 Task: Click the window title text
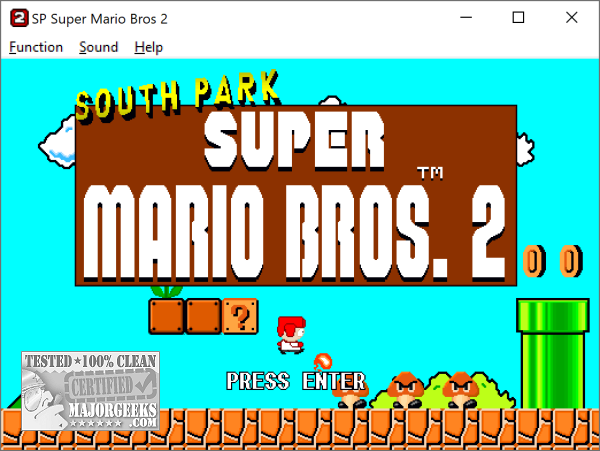tap(99, 19)
